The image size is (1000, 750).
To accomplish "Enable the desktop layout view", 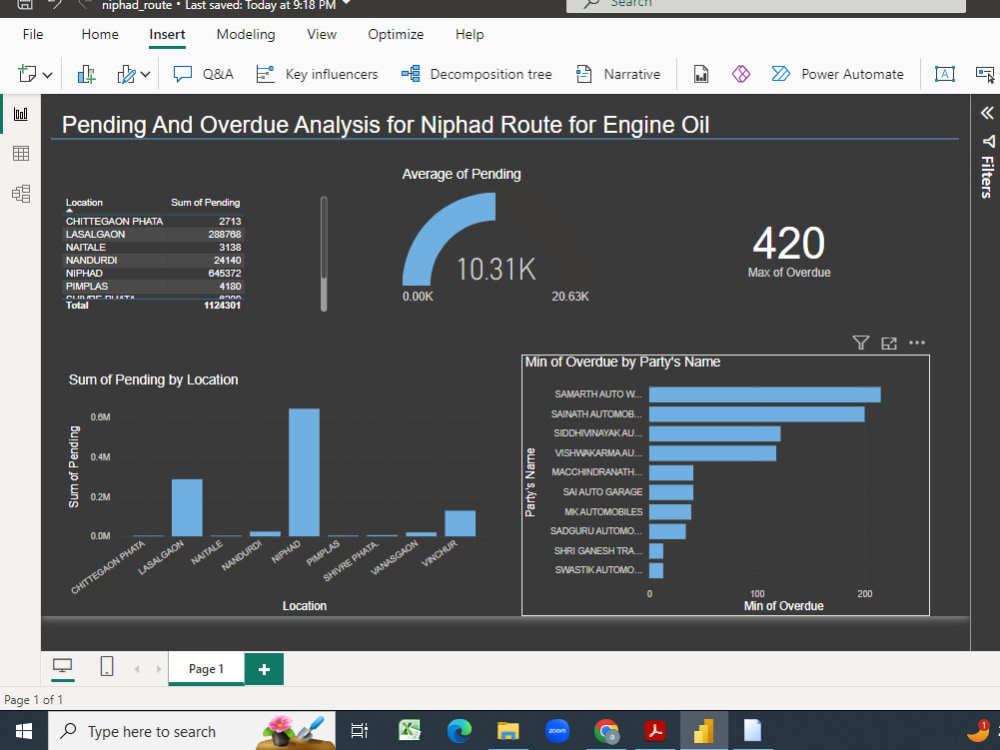I will (x=62, y=668).
